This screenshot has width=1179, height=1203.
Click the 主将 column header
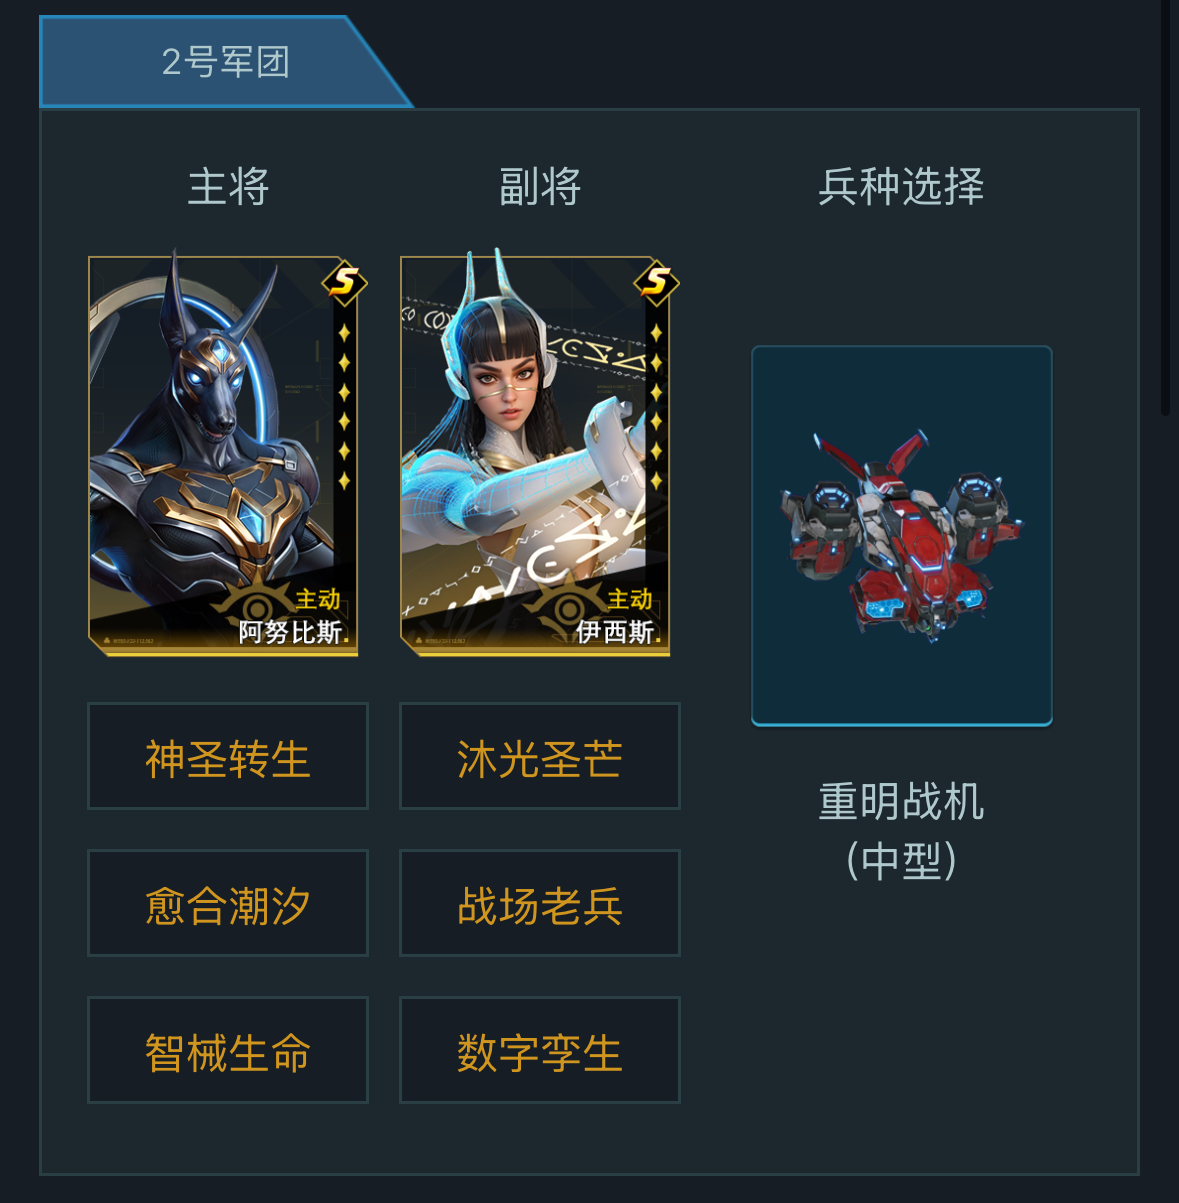(x=228, y=187)
